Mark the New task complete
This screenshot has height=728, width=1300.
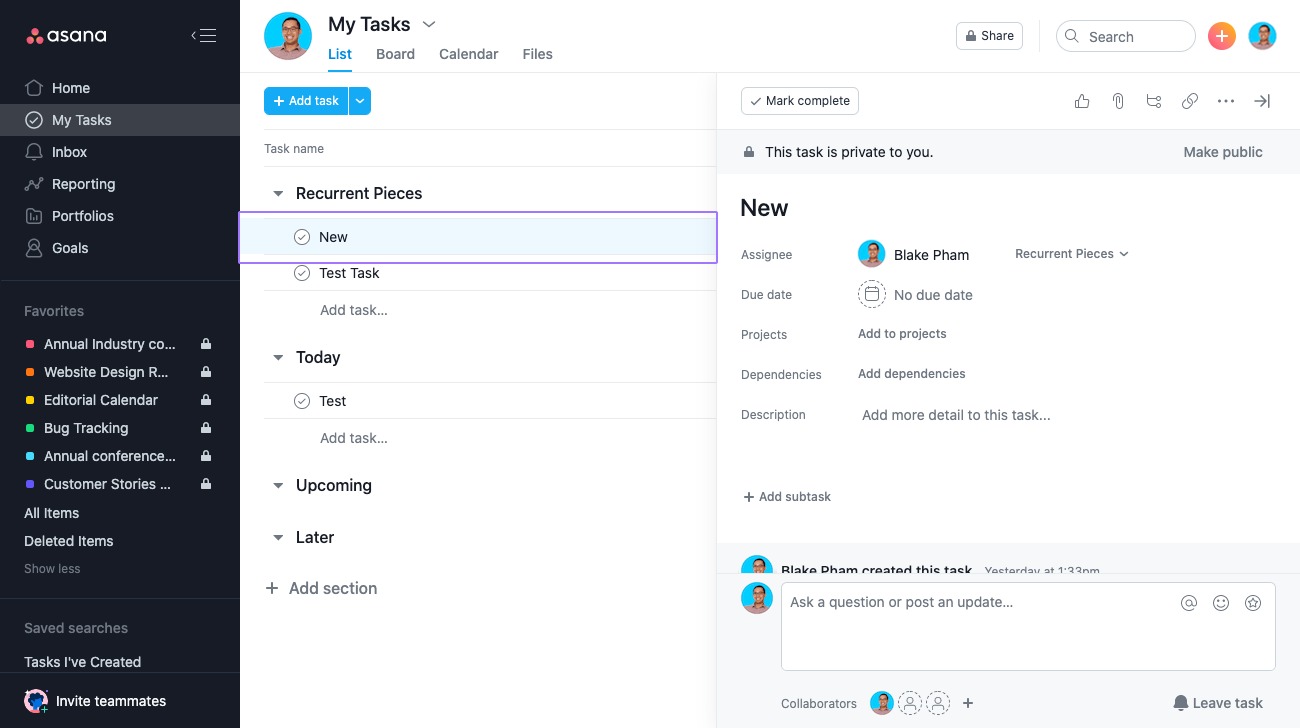(799, 101)
